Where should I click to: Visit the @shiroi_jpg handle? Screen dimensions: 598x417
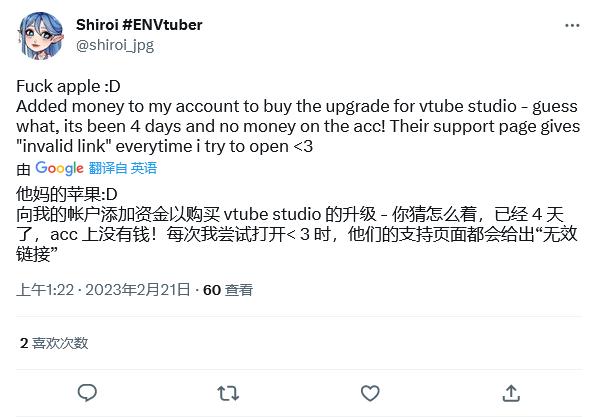coord(115,45)
